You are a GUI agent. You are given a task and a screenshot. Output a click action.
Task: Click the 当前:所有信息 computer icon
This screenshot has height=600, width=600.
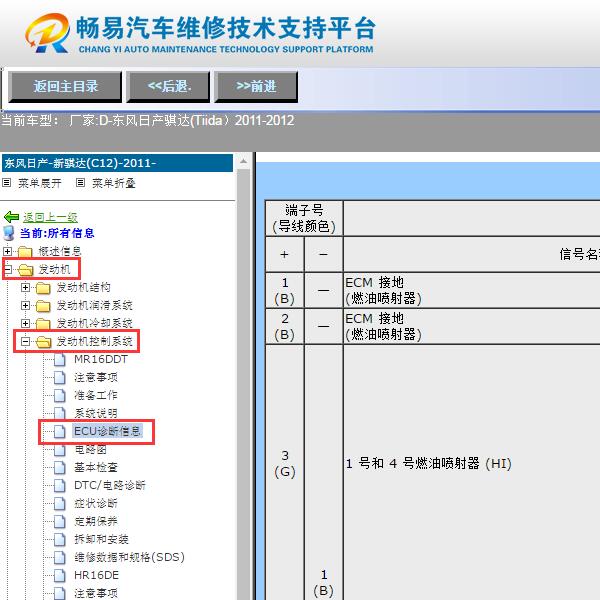[8, 233]
